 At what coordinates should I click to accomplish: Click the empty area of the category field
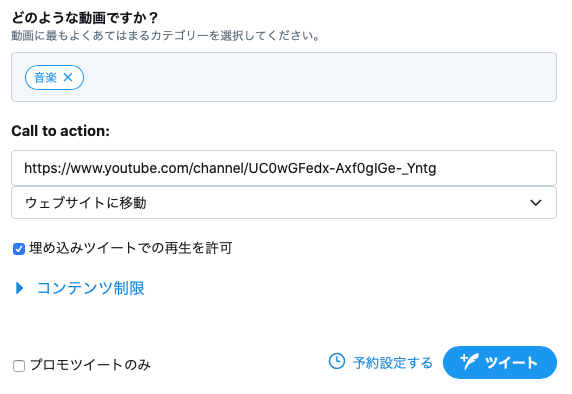[319, 77]
